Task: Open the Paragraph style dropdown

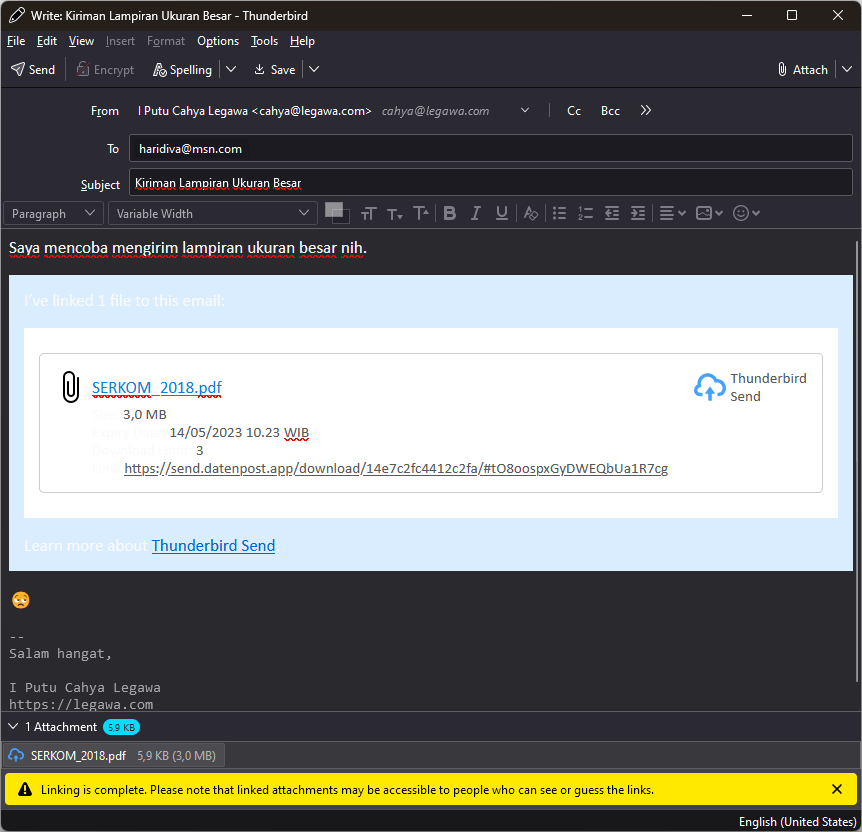Action: point(53,213)
